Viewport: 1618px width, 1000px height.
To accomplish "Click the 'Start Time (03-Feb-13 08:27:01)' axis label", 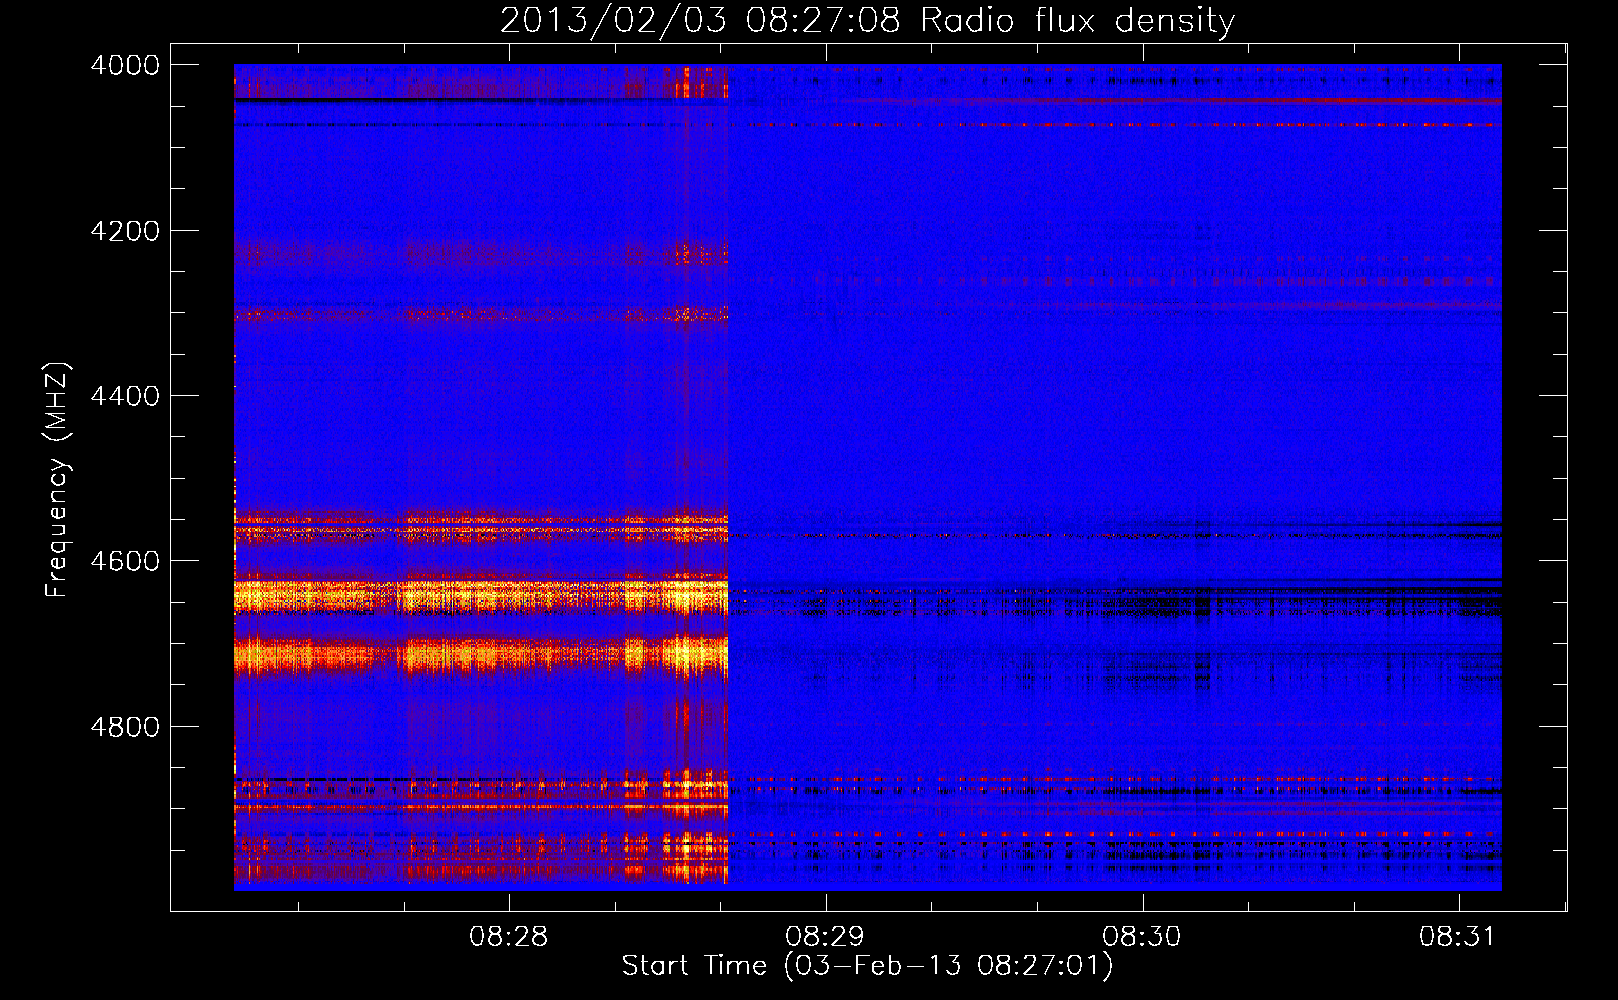I will pos(867,966).
